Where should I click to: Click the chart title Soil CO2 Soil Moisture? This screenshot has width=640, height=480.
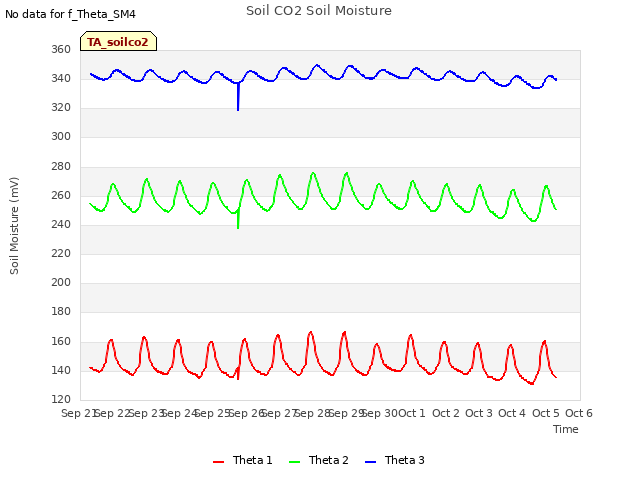[x=319, y=11]
